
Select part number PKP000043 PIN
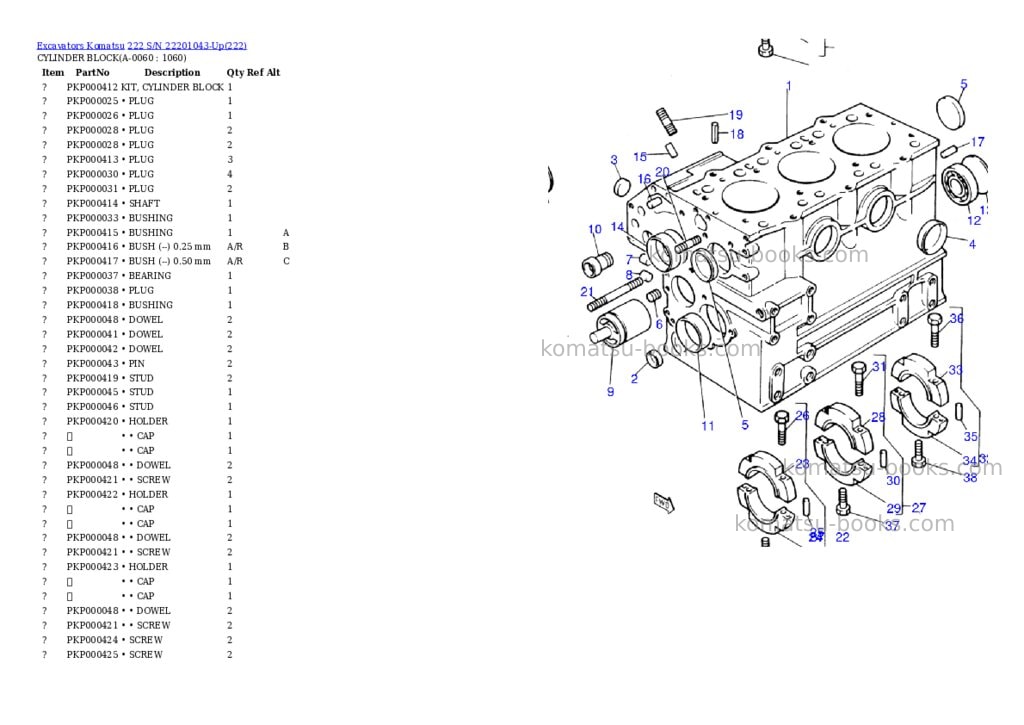106,364
